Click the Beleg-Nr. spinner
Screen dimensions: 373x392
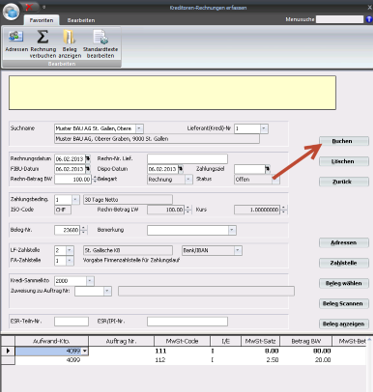84,230
